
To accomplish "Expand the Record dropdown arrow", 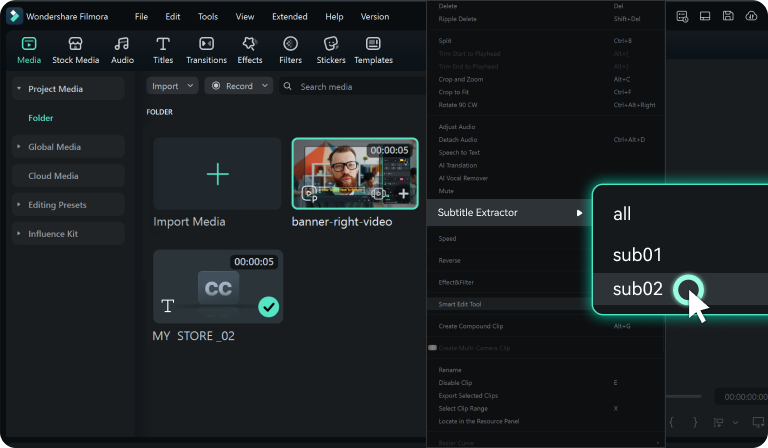I will (x=264, y=86).
